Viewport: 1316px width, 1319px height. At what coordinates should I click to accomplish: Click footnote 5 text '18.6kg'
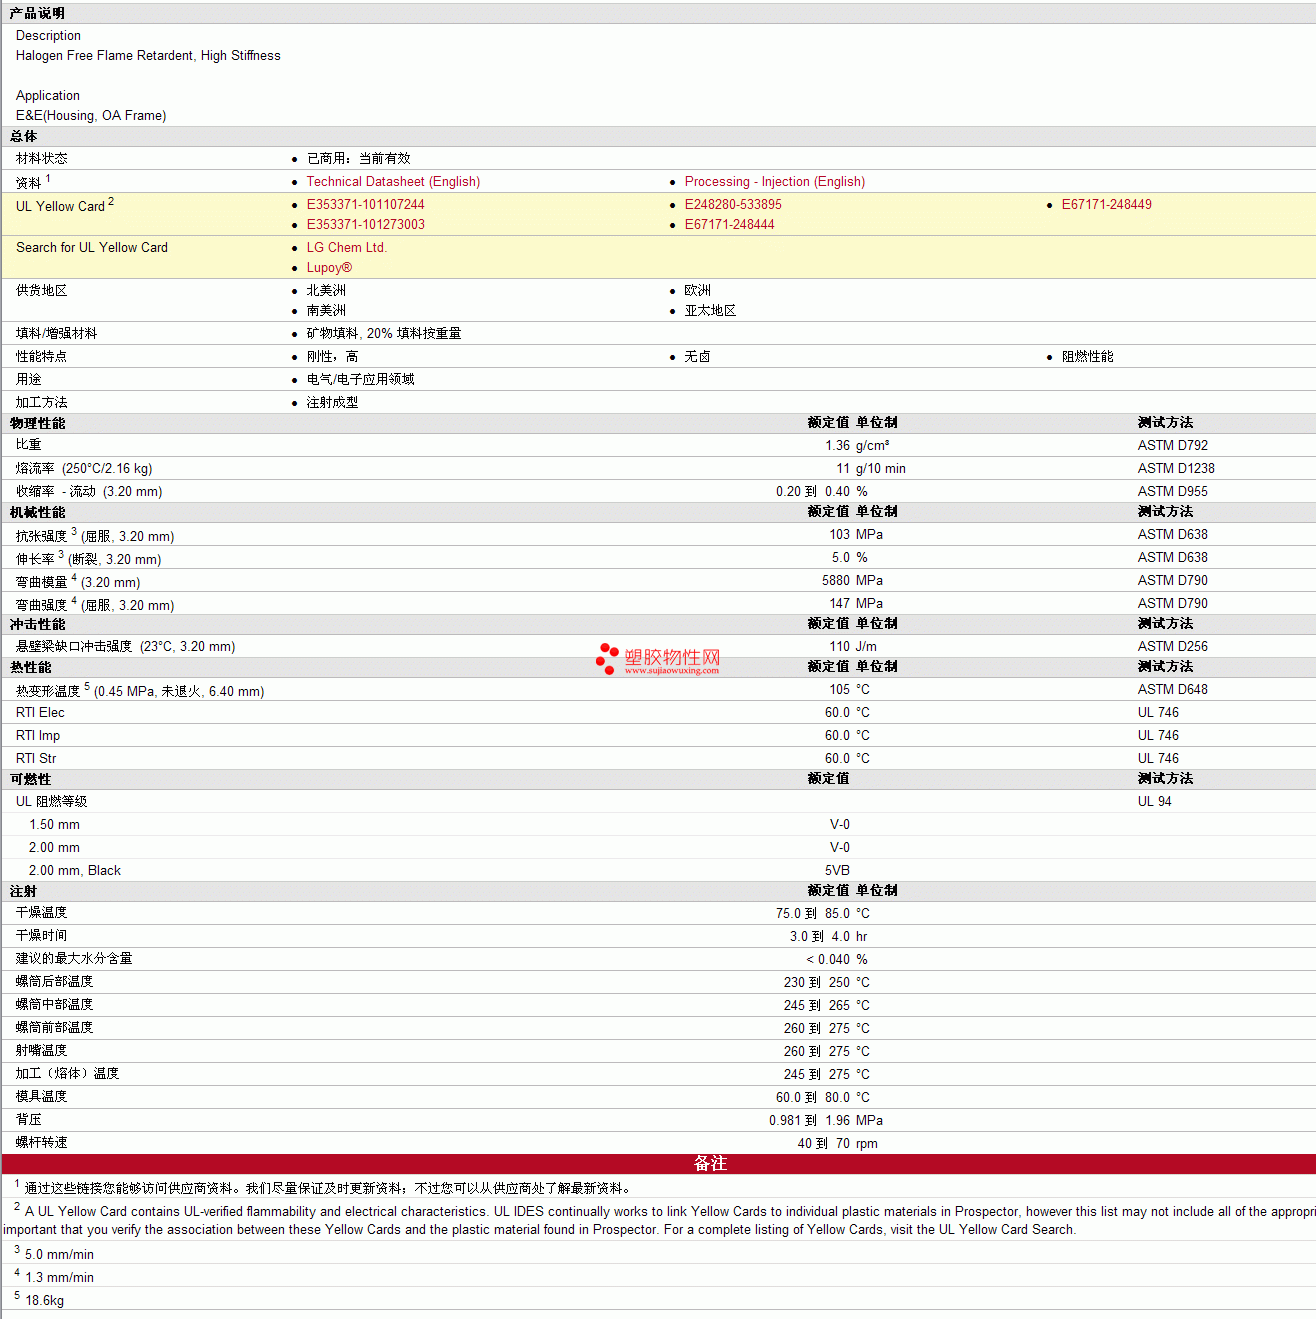pos(44,1301)
